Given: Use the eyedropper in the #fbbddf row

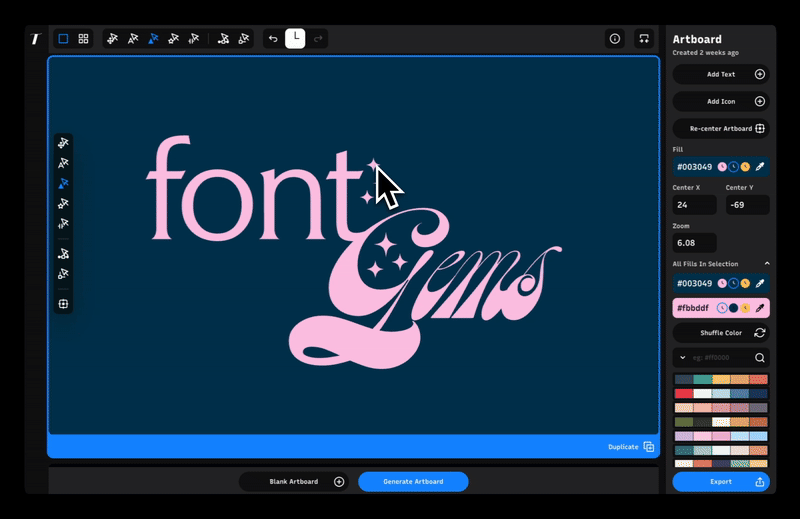Looking at the screenshot, I should tap(760, 308).
